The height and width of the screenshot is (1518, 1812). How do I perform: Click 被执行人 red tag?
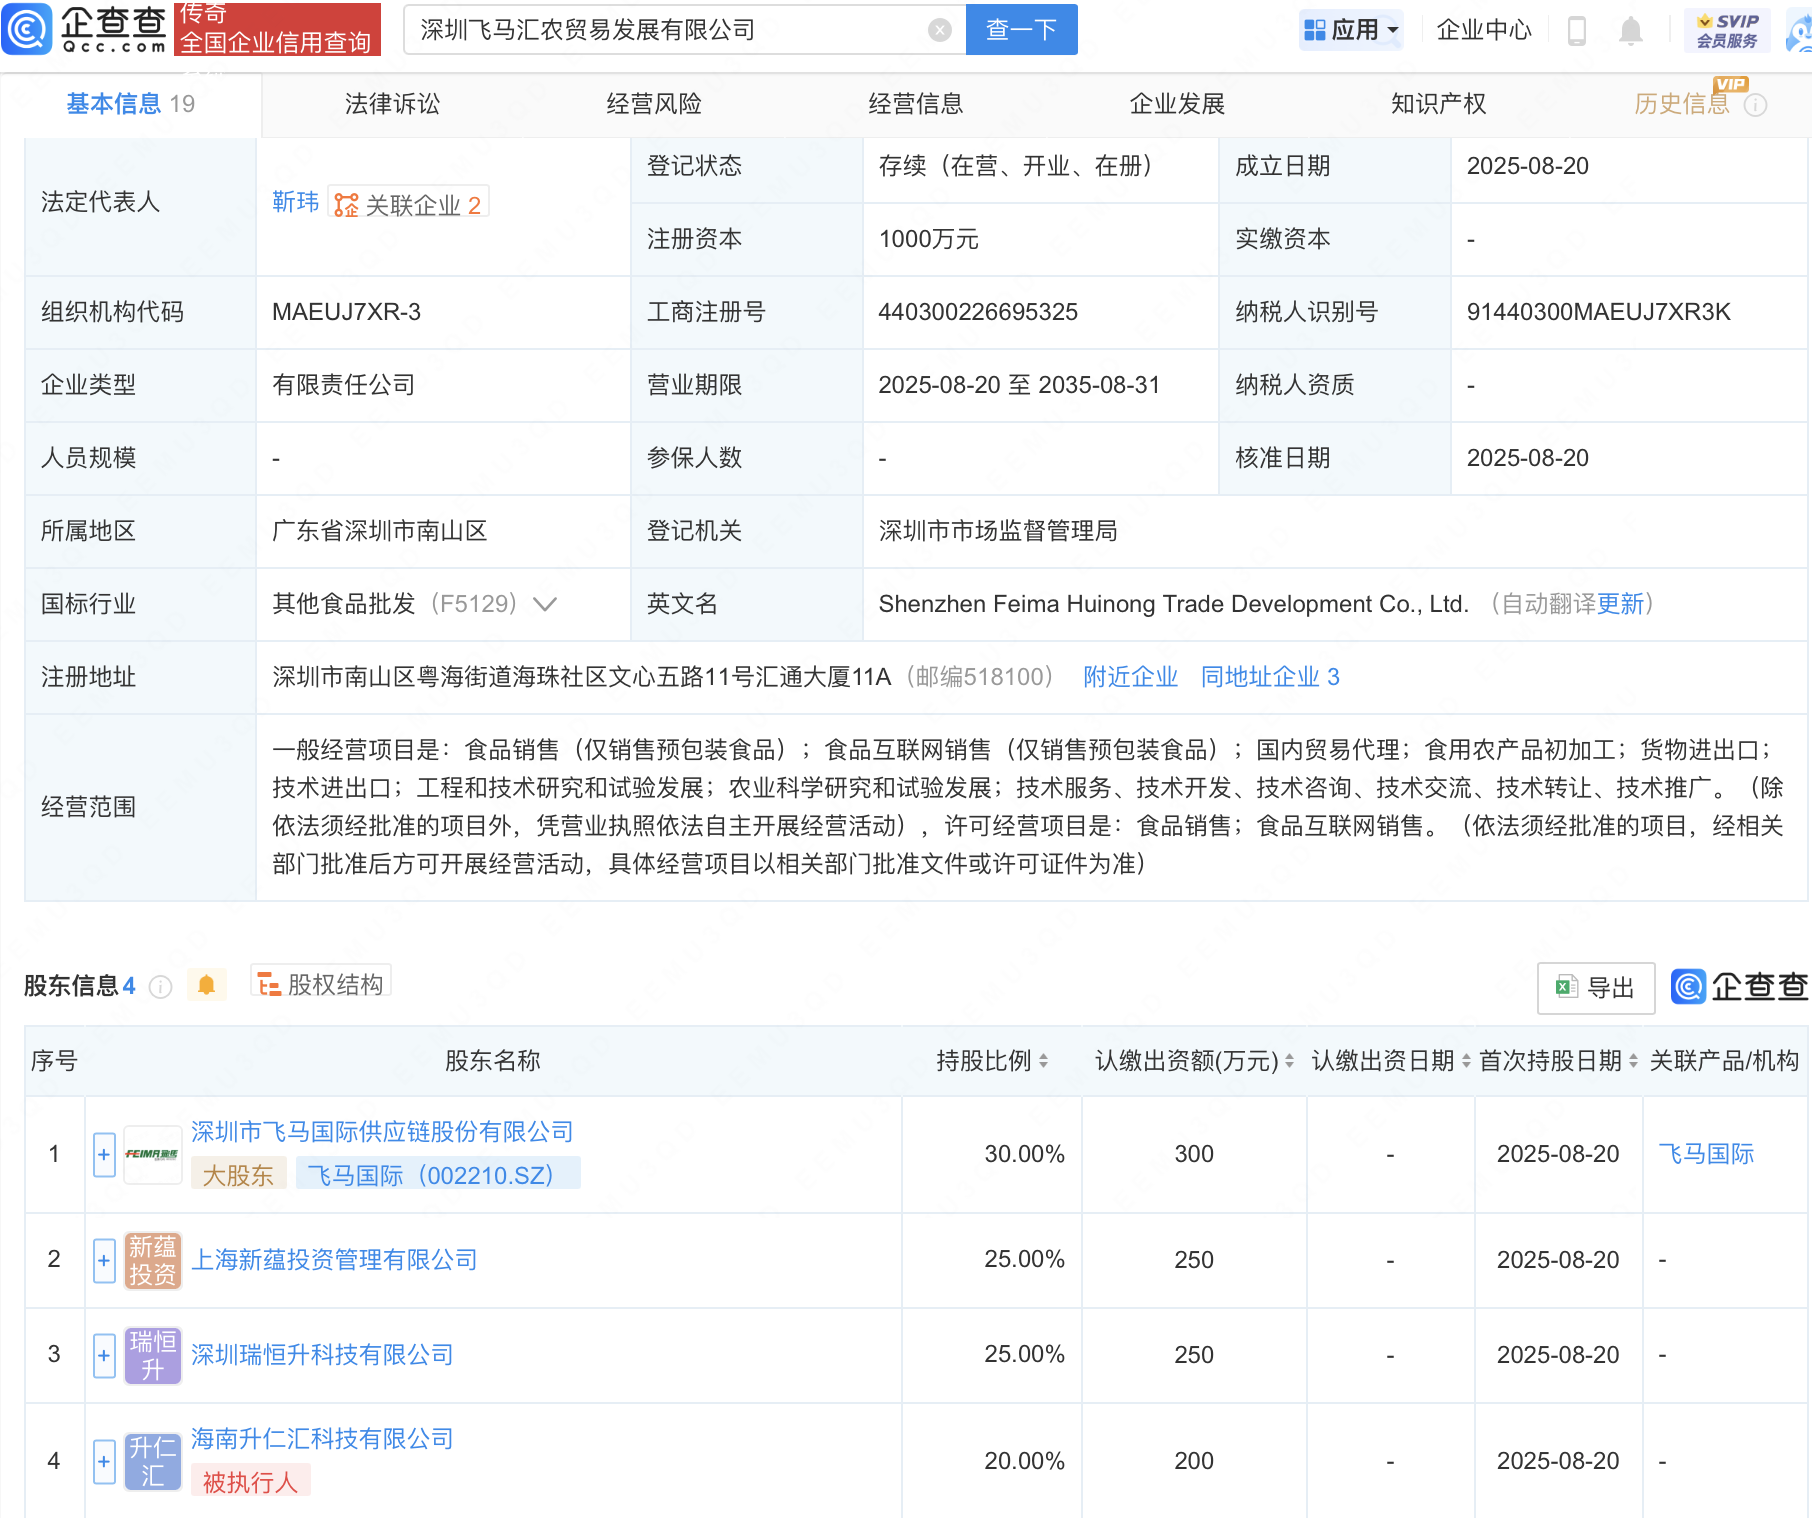(x=250, y=1482)
